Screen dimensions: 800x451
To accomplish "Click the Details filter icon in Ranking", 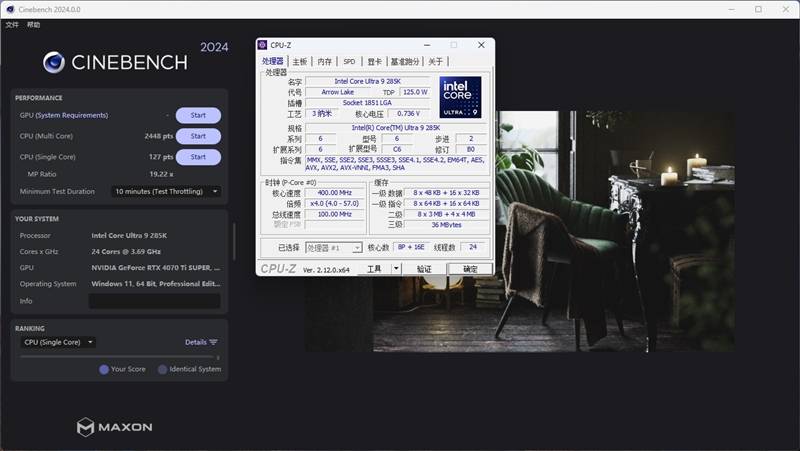I will coord(213,342).
